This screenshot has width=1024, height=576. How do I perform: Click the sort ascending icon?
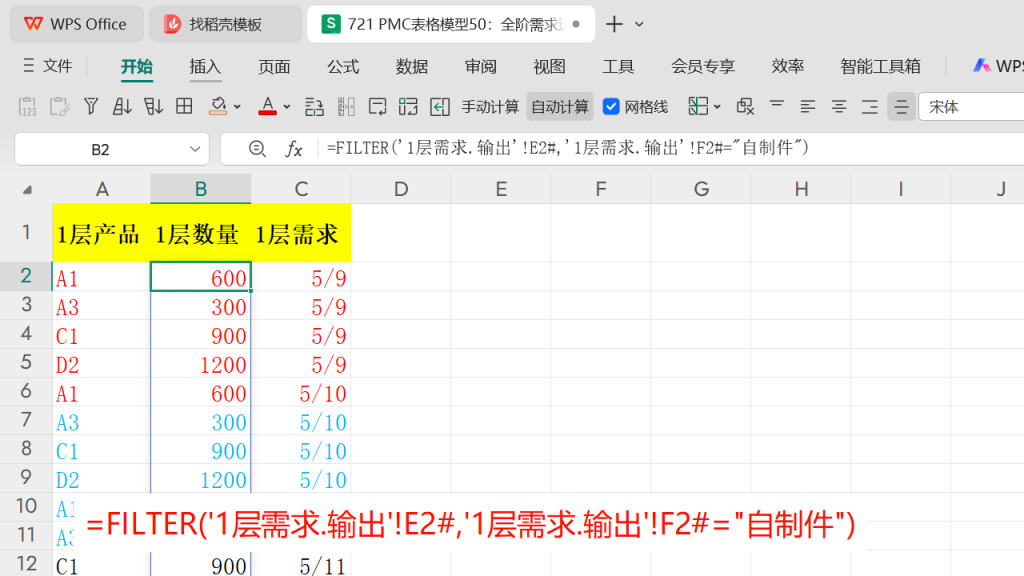[x=122, y=106]
